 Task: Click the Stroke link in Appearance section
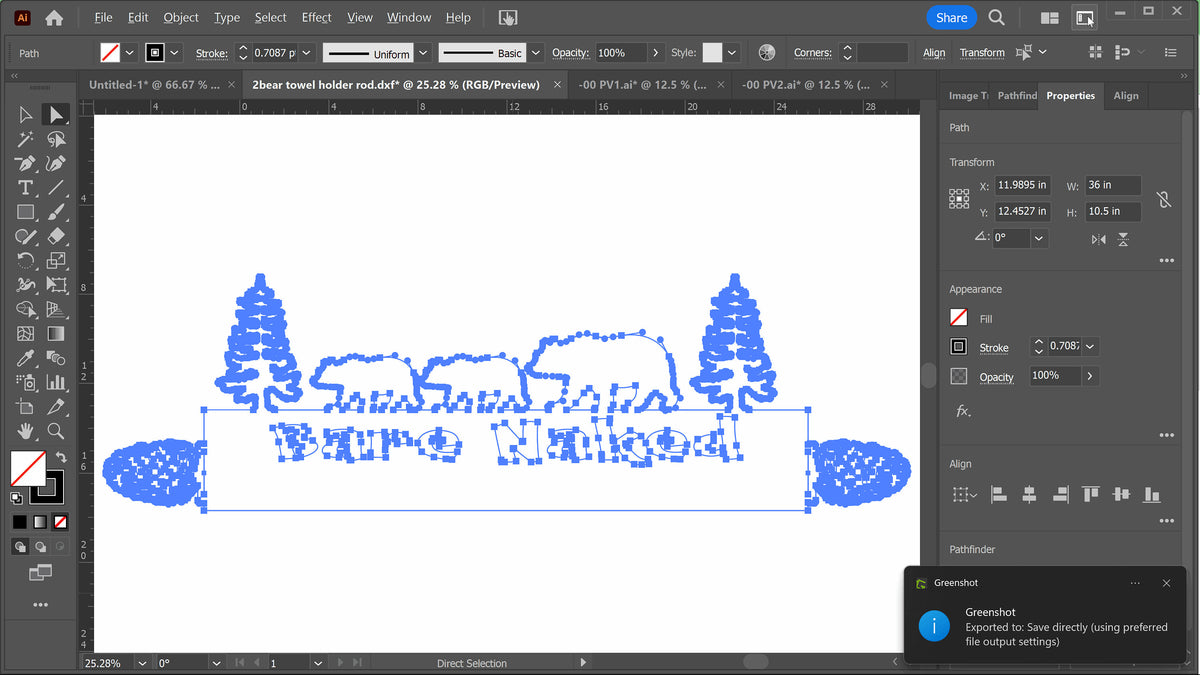coord(994,348)
